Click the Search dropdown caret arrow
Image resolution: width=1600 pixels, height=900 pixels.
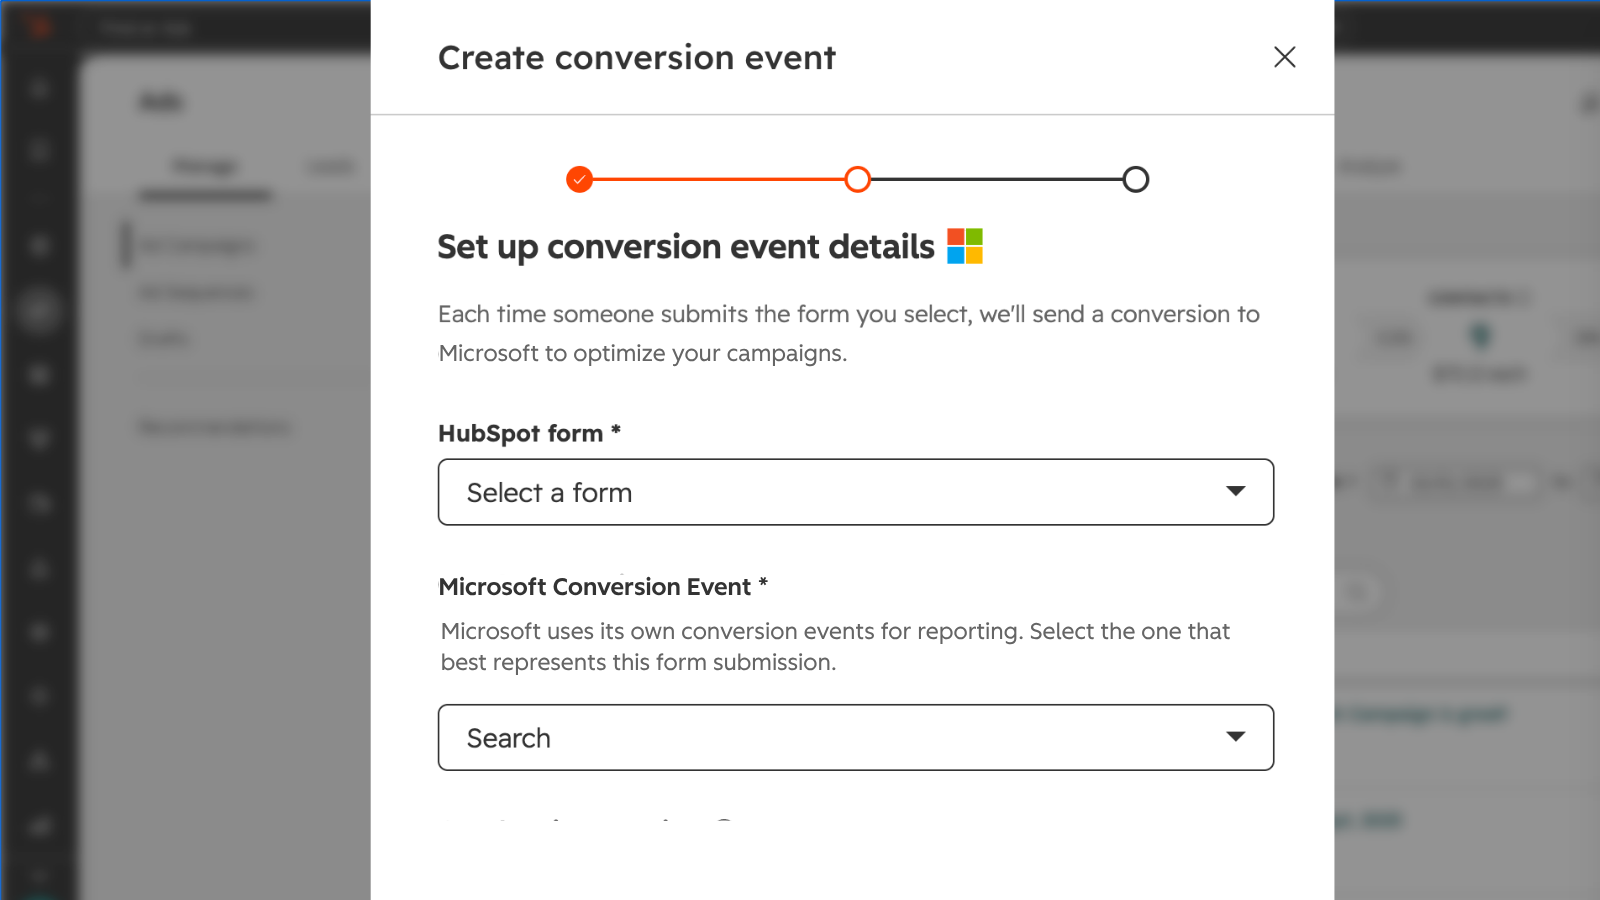point(1236,737)
